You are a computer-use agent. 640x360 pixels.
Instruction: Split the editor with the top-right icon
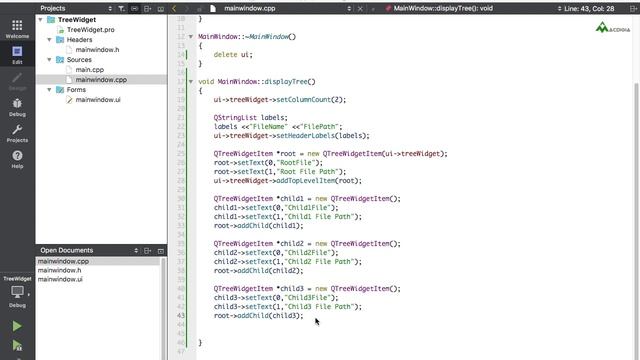coord(633,9)
